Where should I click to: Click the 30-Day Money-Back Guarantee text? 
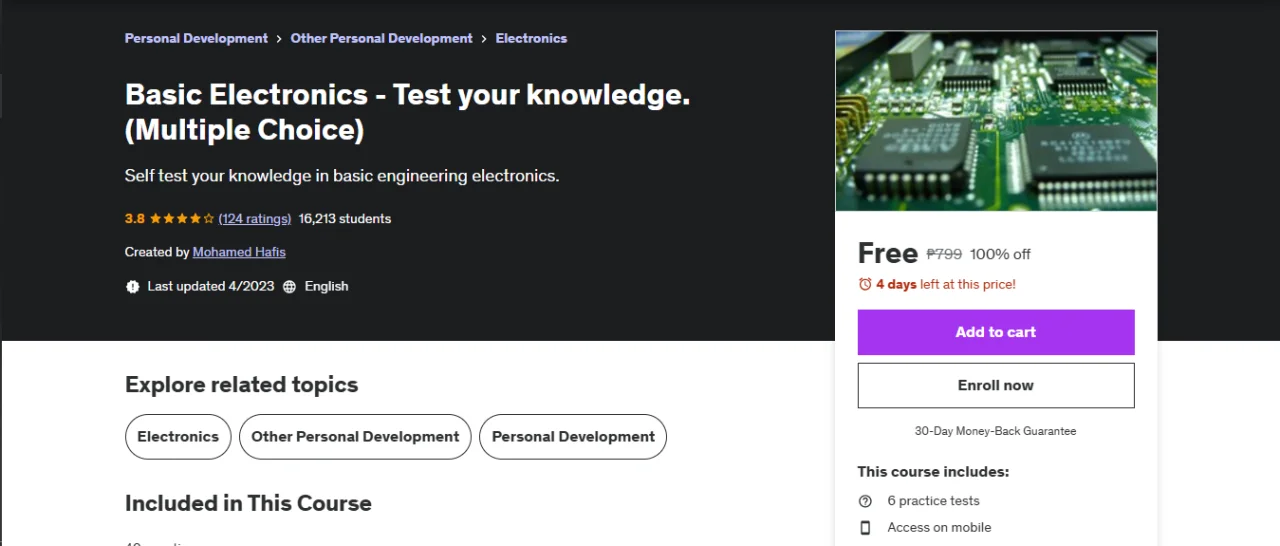tap(996, 431)
